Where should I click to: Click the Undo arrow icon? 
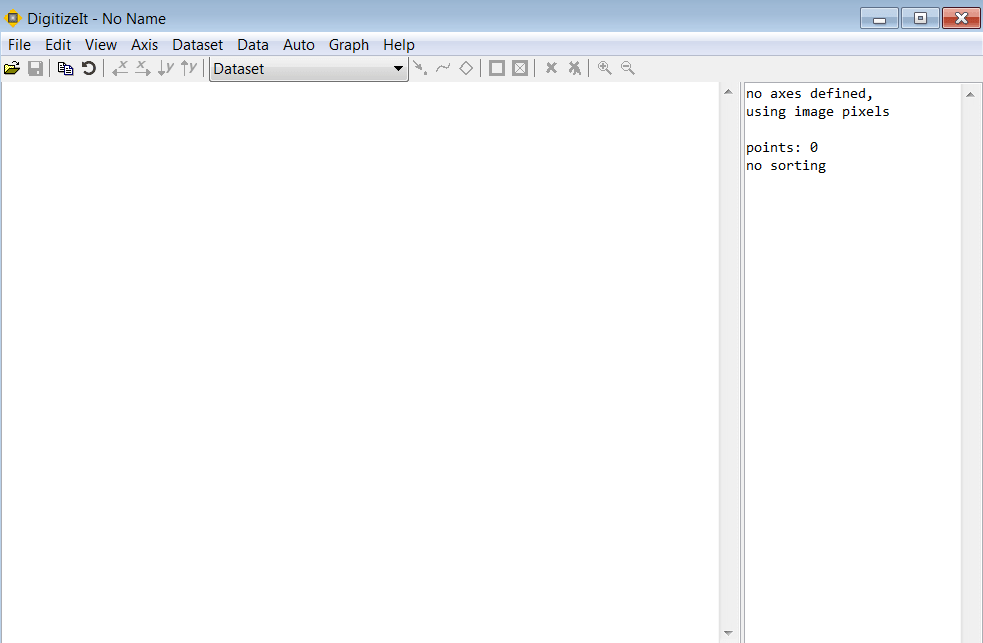pyautogui.click(x=88, y=68)
